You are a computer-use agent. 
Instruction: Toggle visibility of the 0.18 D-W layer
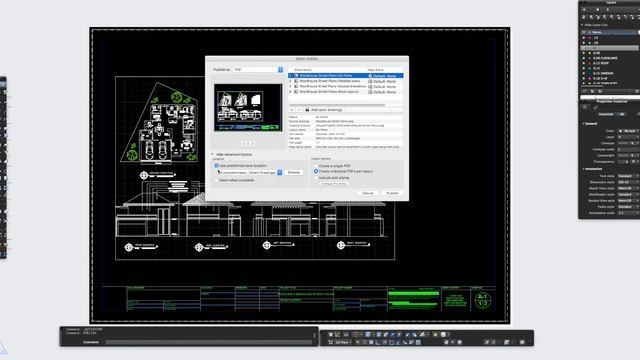(x=584, y=78)
